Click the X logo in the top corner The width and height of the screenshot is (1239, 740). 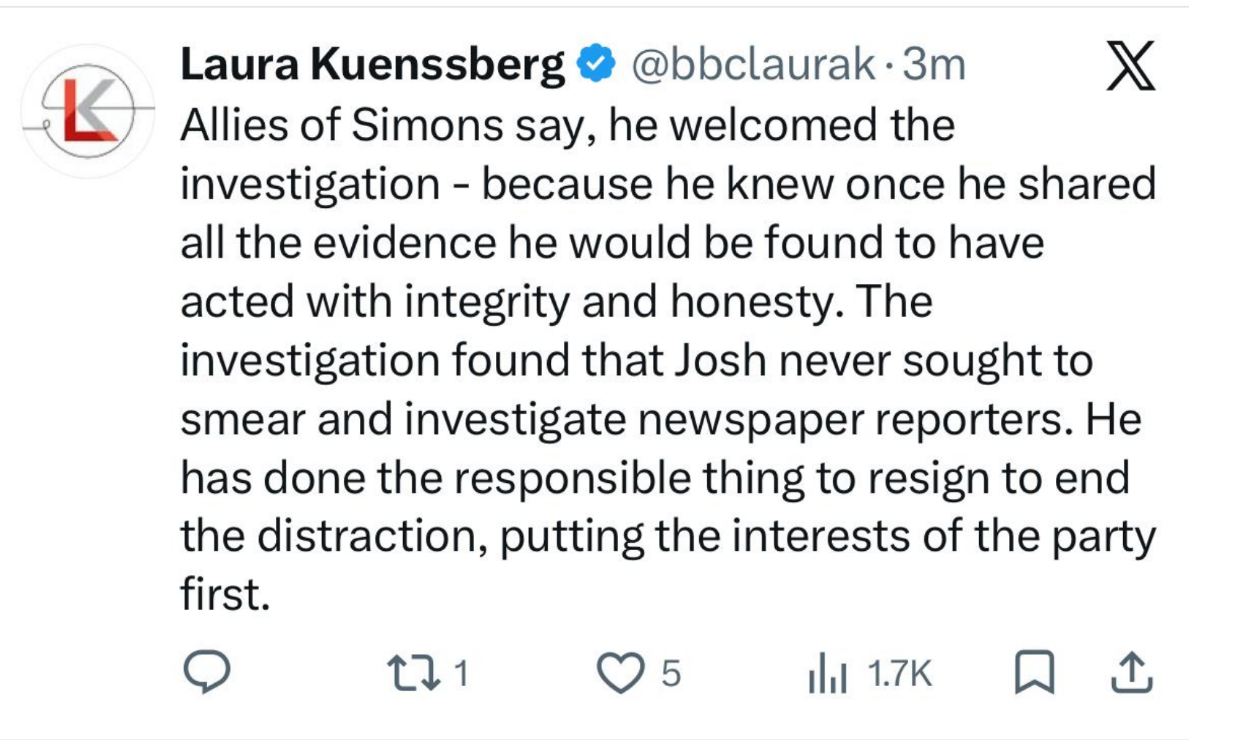pos(1132,67)
